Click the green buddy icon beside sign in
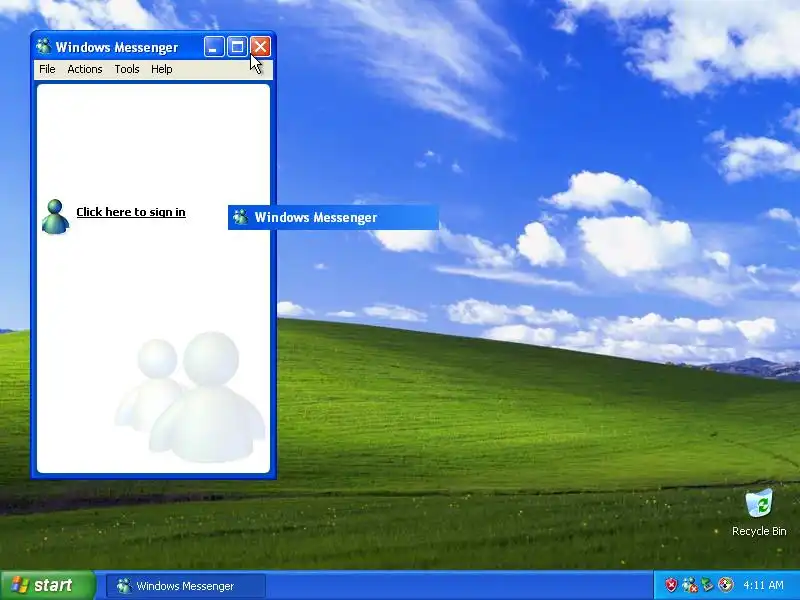 point(55,217)
